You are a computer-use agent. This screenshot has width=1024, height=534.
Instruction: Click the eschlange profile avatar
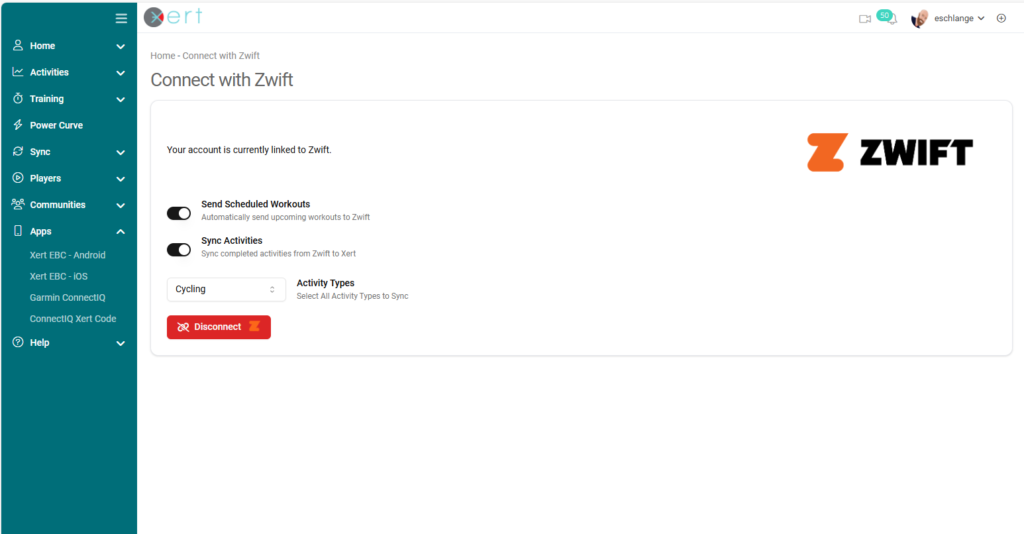click(920, 18)
